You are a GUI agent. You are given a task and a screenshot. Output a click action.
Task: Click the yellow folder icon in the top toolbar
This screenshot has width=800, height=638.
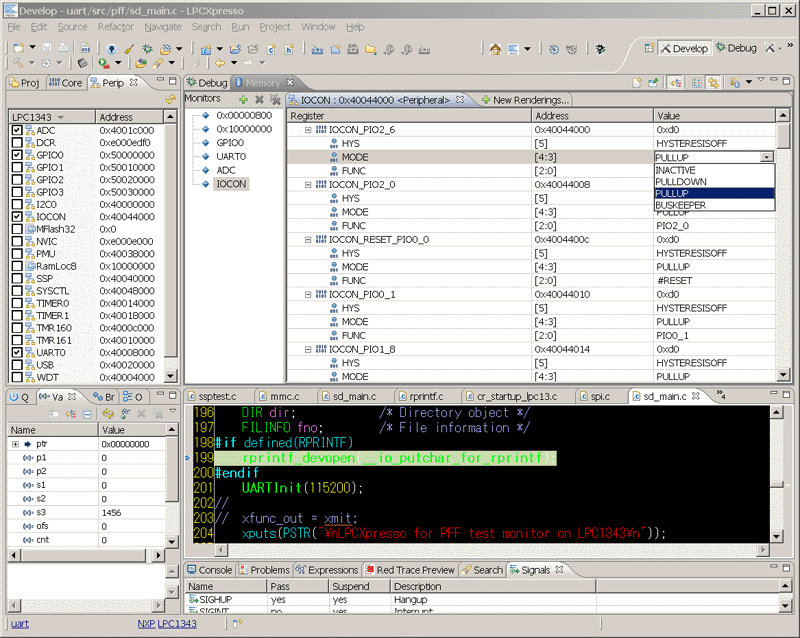(x=370, y=49)
